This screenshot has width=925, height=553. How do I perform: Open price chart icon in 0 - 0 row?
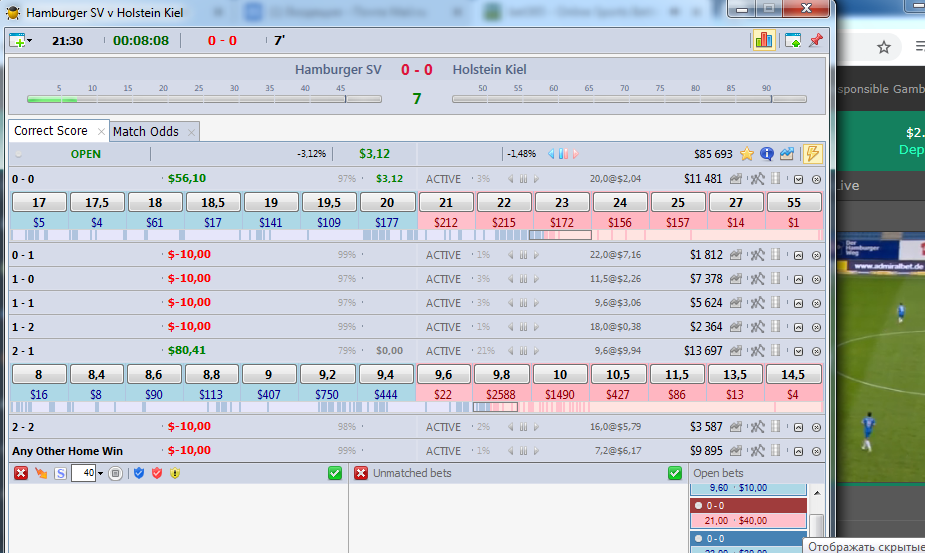coord(736,179)
